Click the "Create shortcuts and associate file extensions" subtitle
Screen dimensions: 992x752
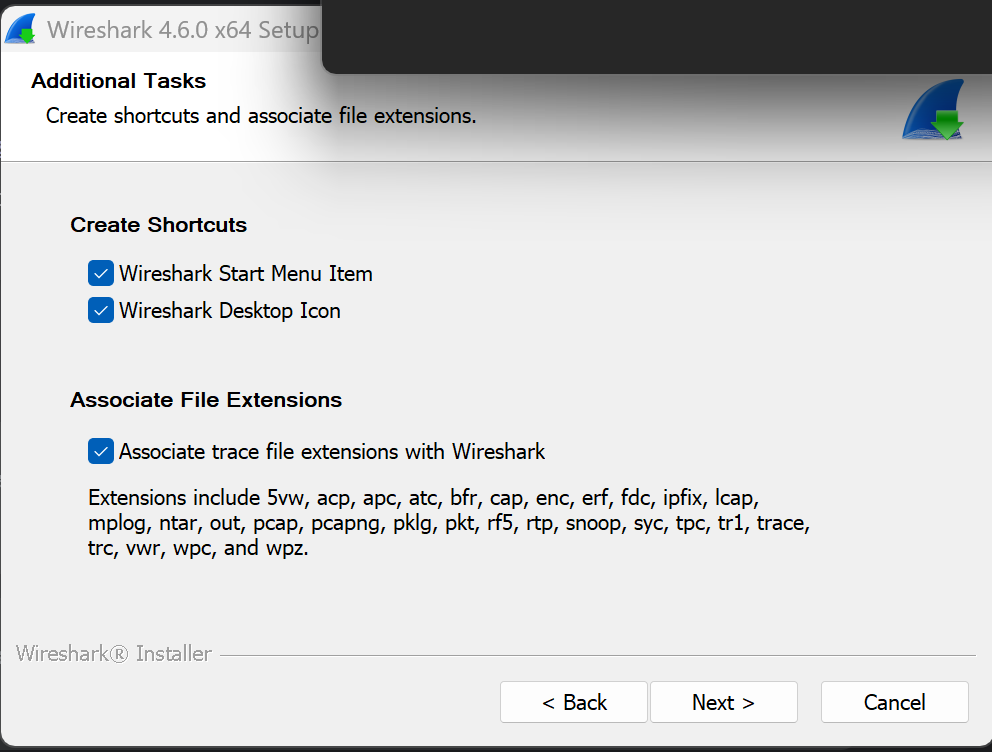(x=261, y=116)
